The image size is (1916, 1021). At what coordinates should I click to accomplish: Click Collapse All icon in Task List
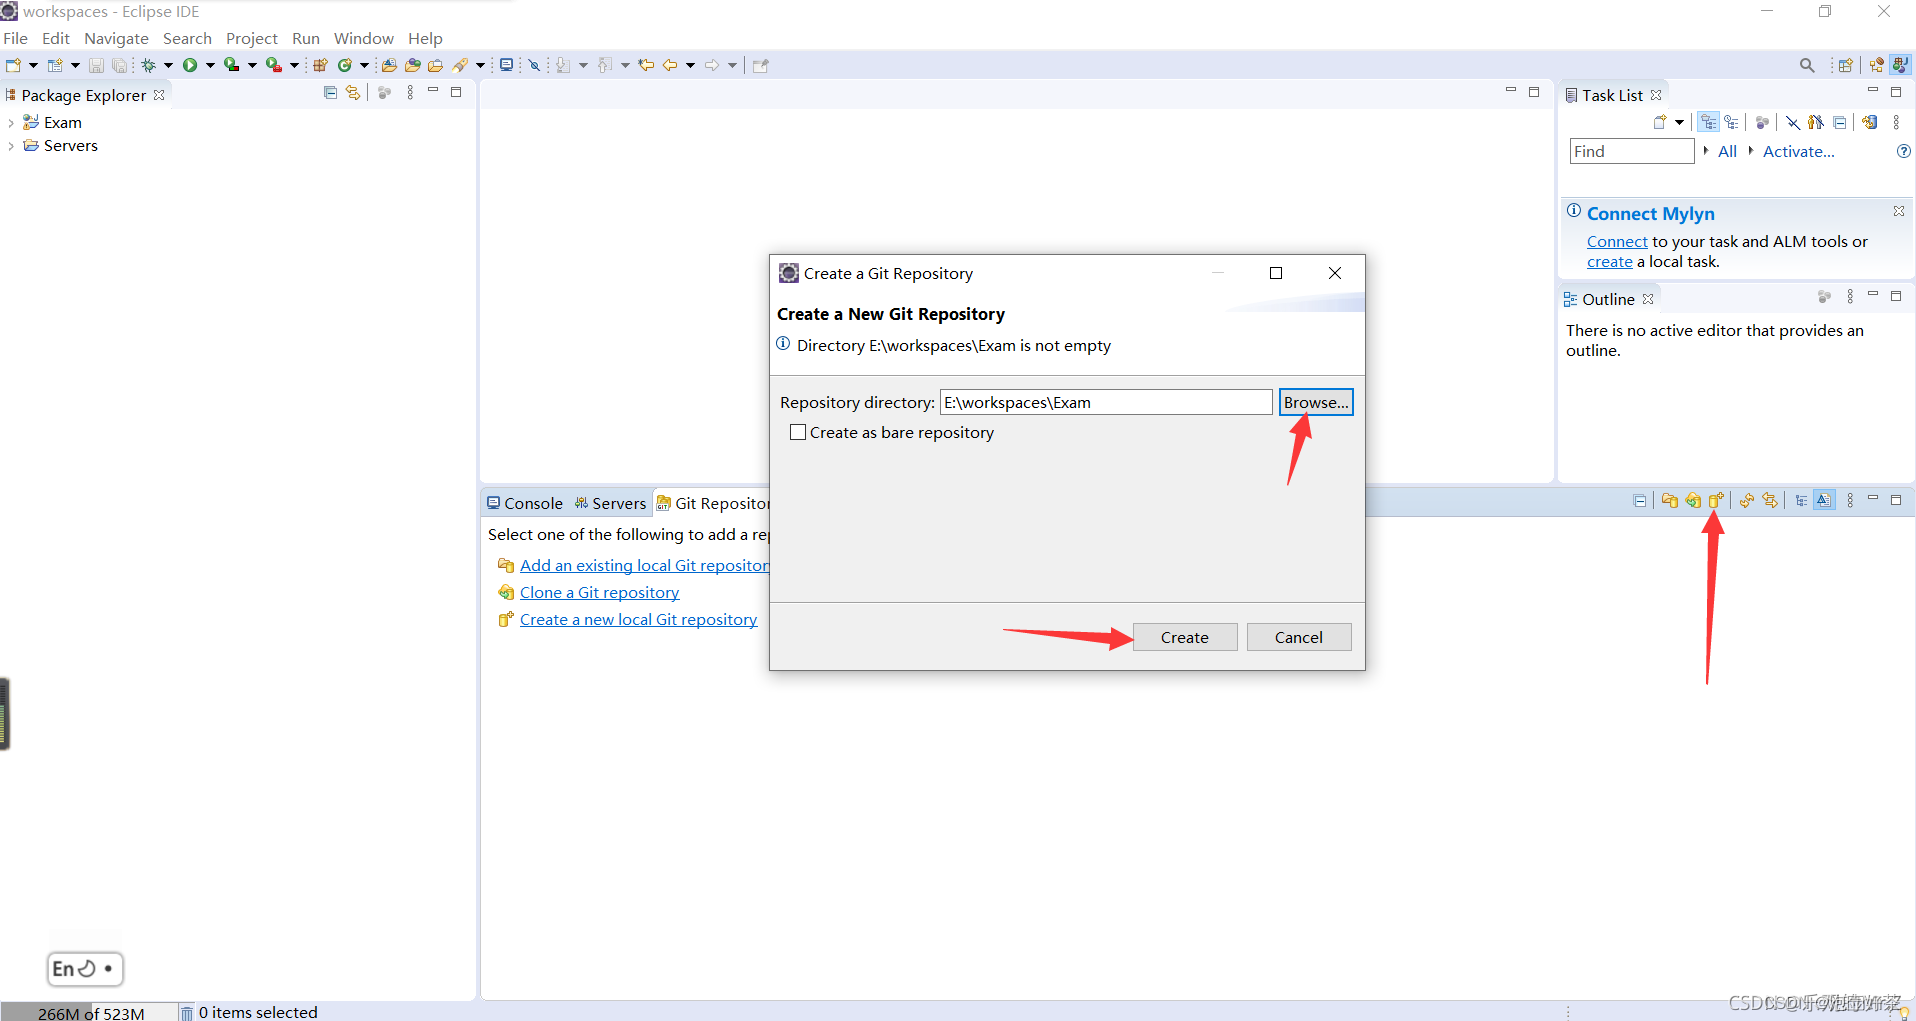pyautogui.click(x=1840, y=122)
